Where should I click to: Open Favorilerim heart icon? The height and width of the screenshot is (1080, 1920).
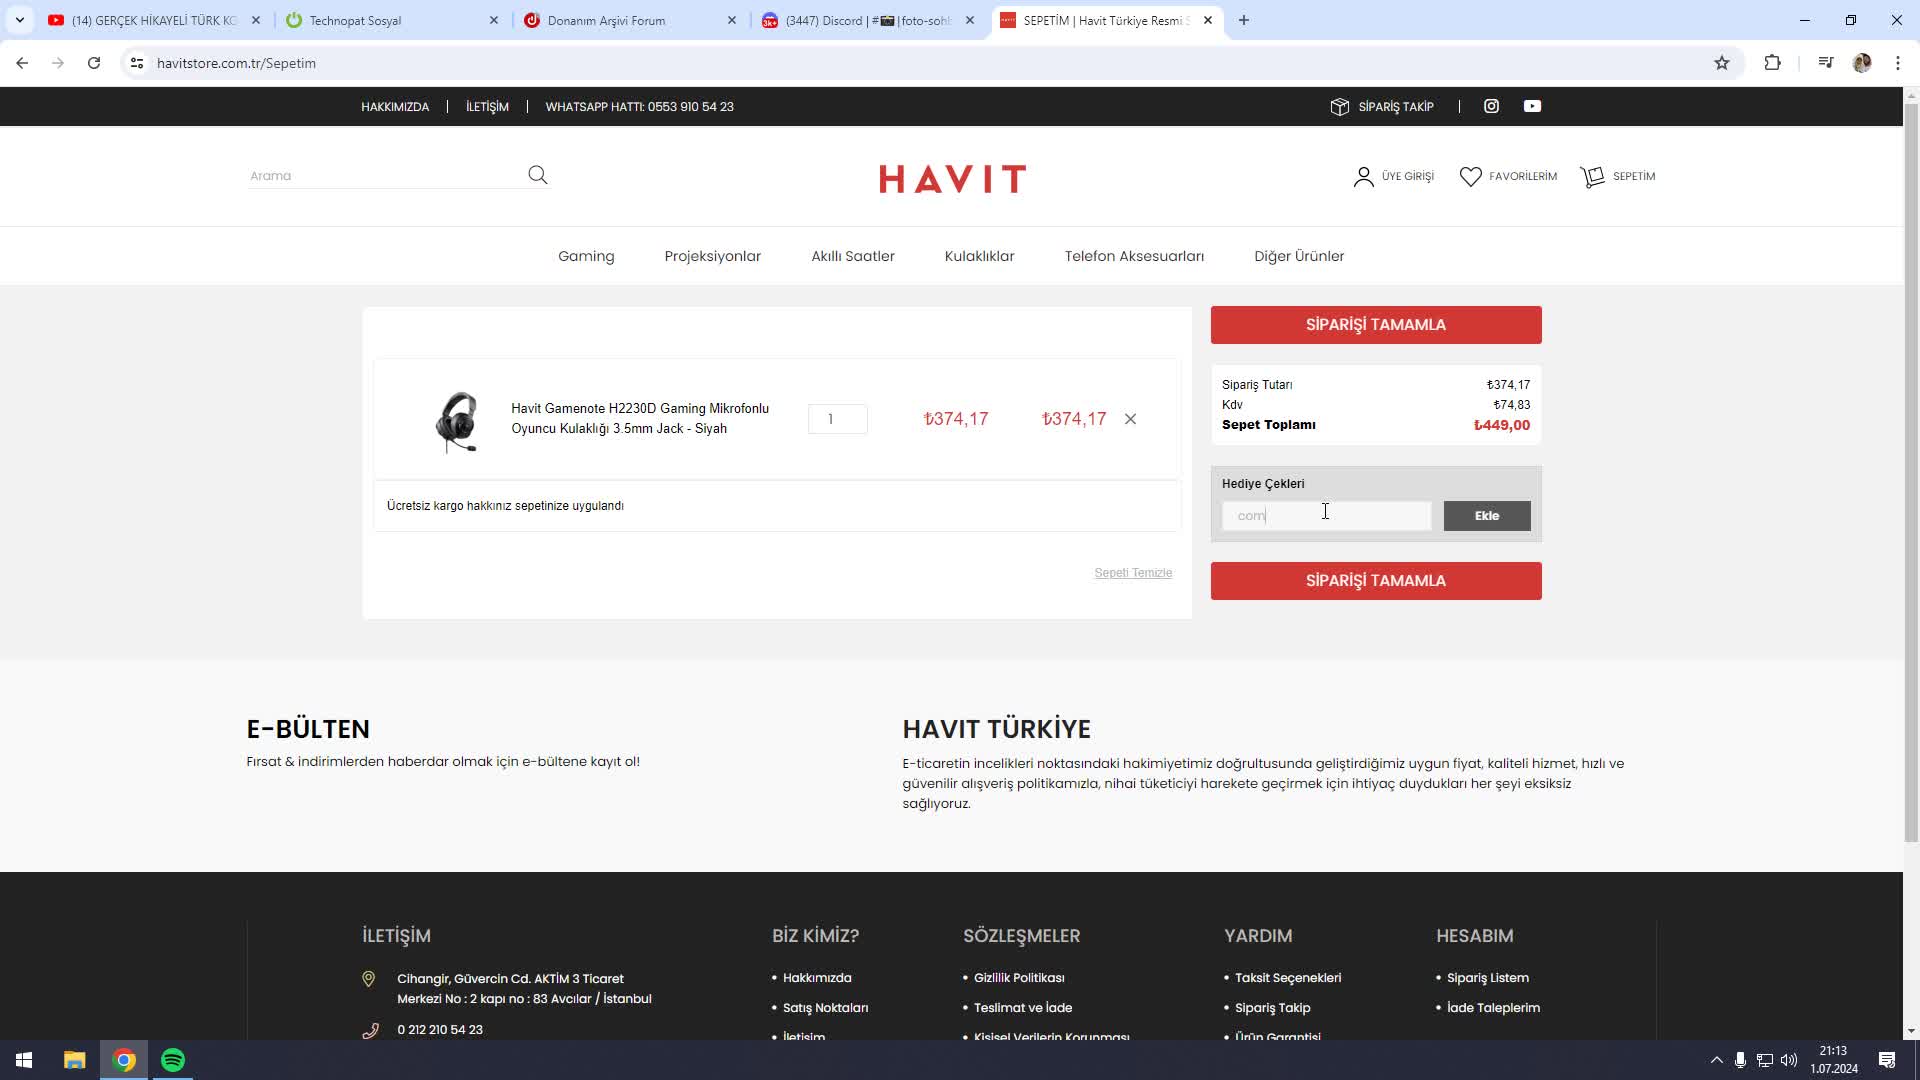1470,177
